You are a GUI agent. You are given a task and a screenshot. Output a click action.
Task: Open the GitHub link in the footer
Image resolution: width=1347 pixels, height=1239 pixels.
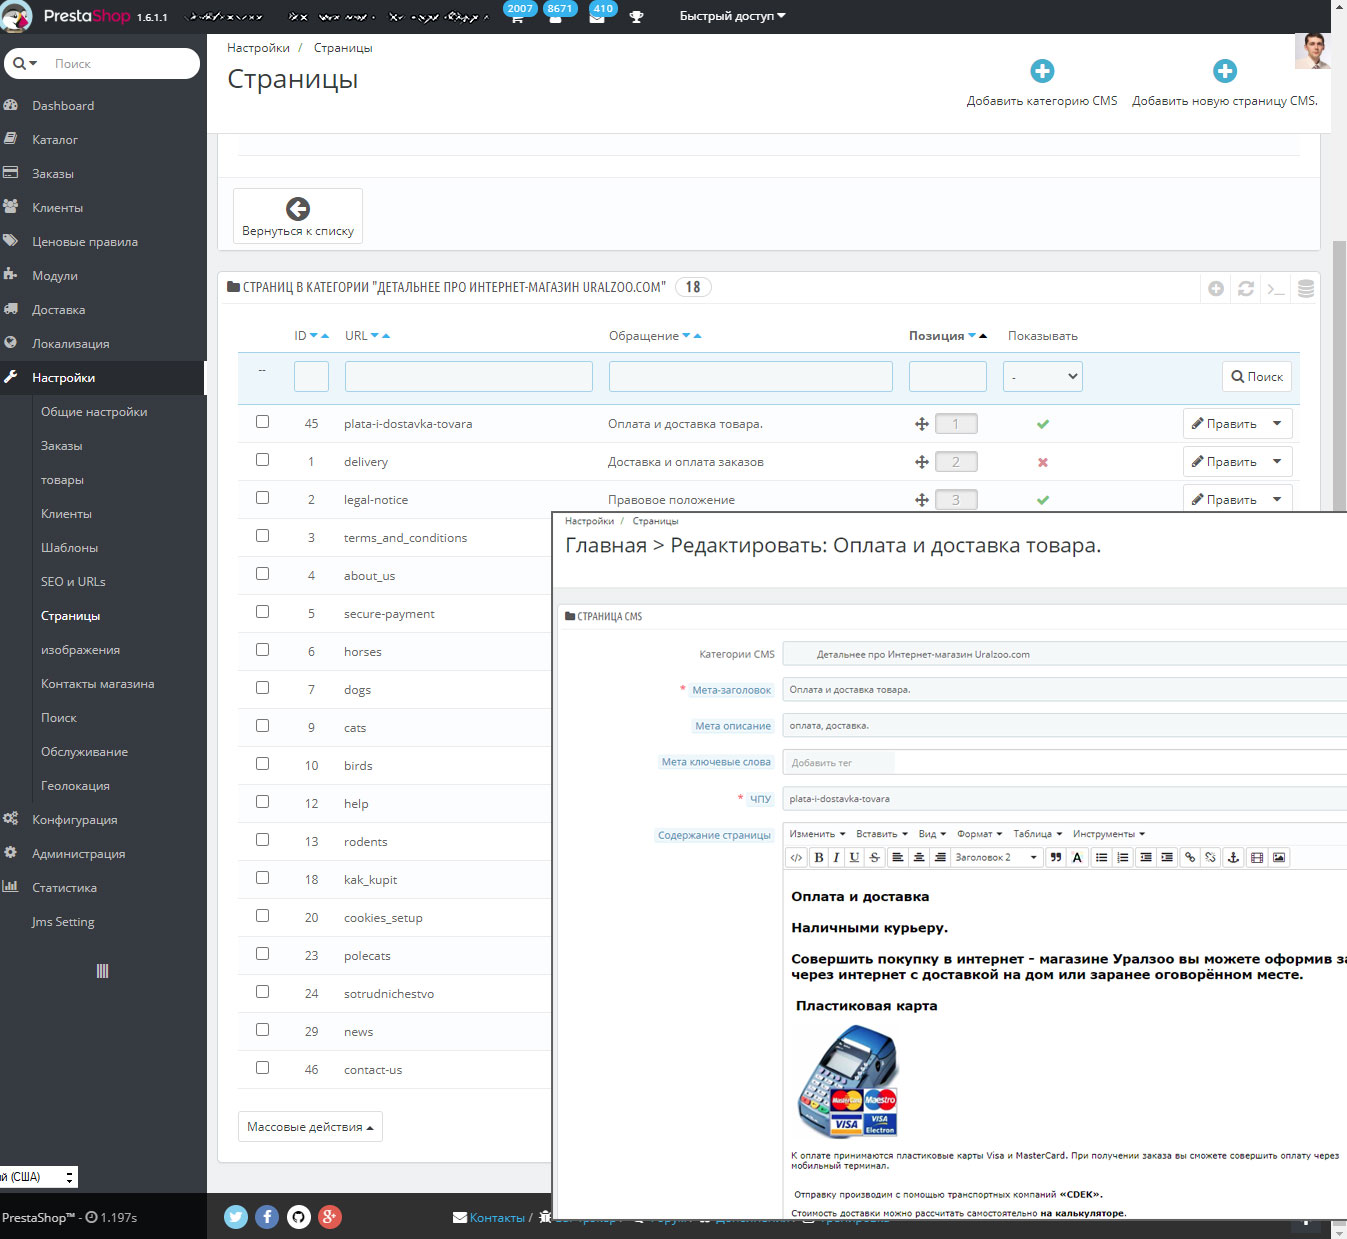click(299, 1216)
